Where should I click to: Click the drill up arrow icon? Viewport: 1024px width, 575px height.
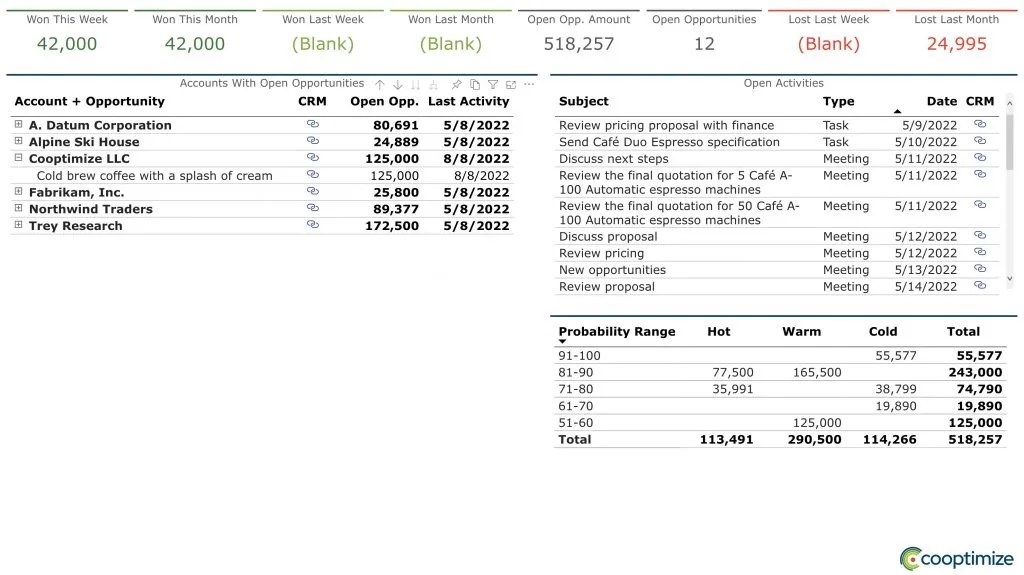click(x=380, y=85)
